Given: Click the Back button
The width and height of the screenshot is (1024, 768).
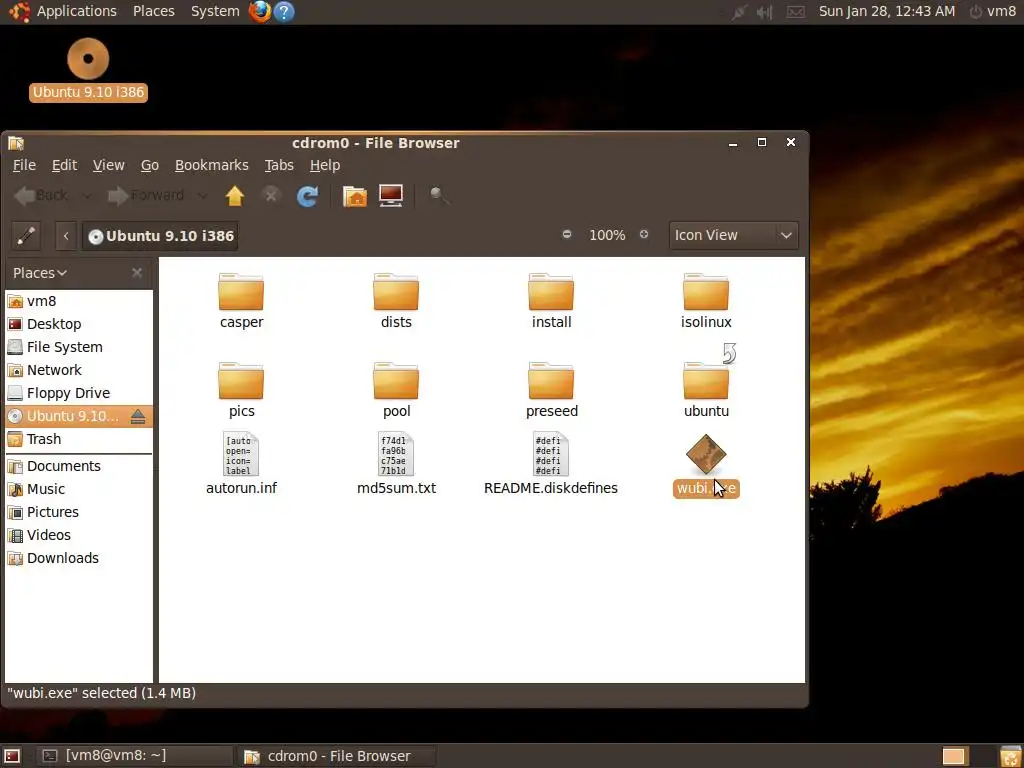Looking at the screenshot, I should (x=40, y=195).
